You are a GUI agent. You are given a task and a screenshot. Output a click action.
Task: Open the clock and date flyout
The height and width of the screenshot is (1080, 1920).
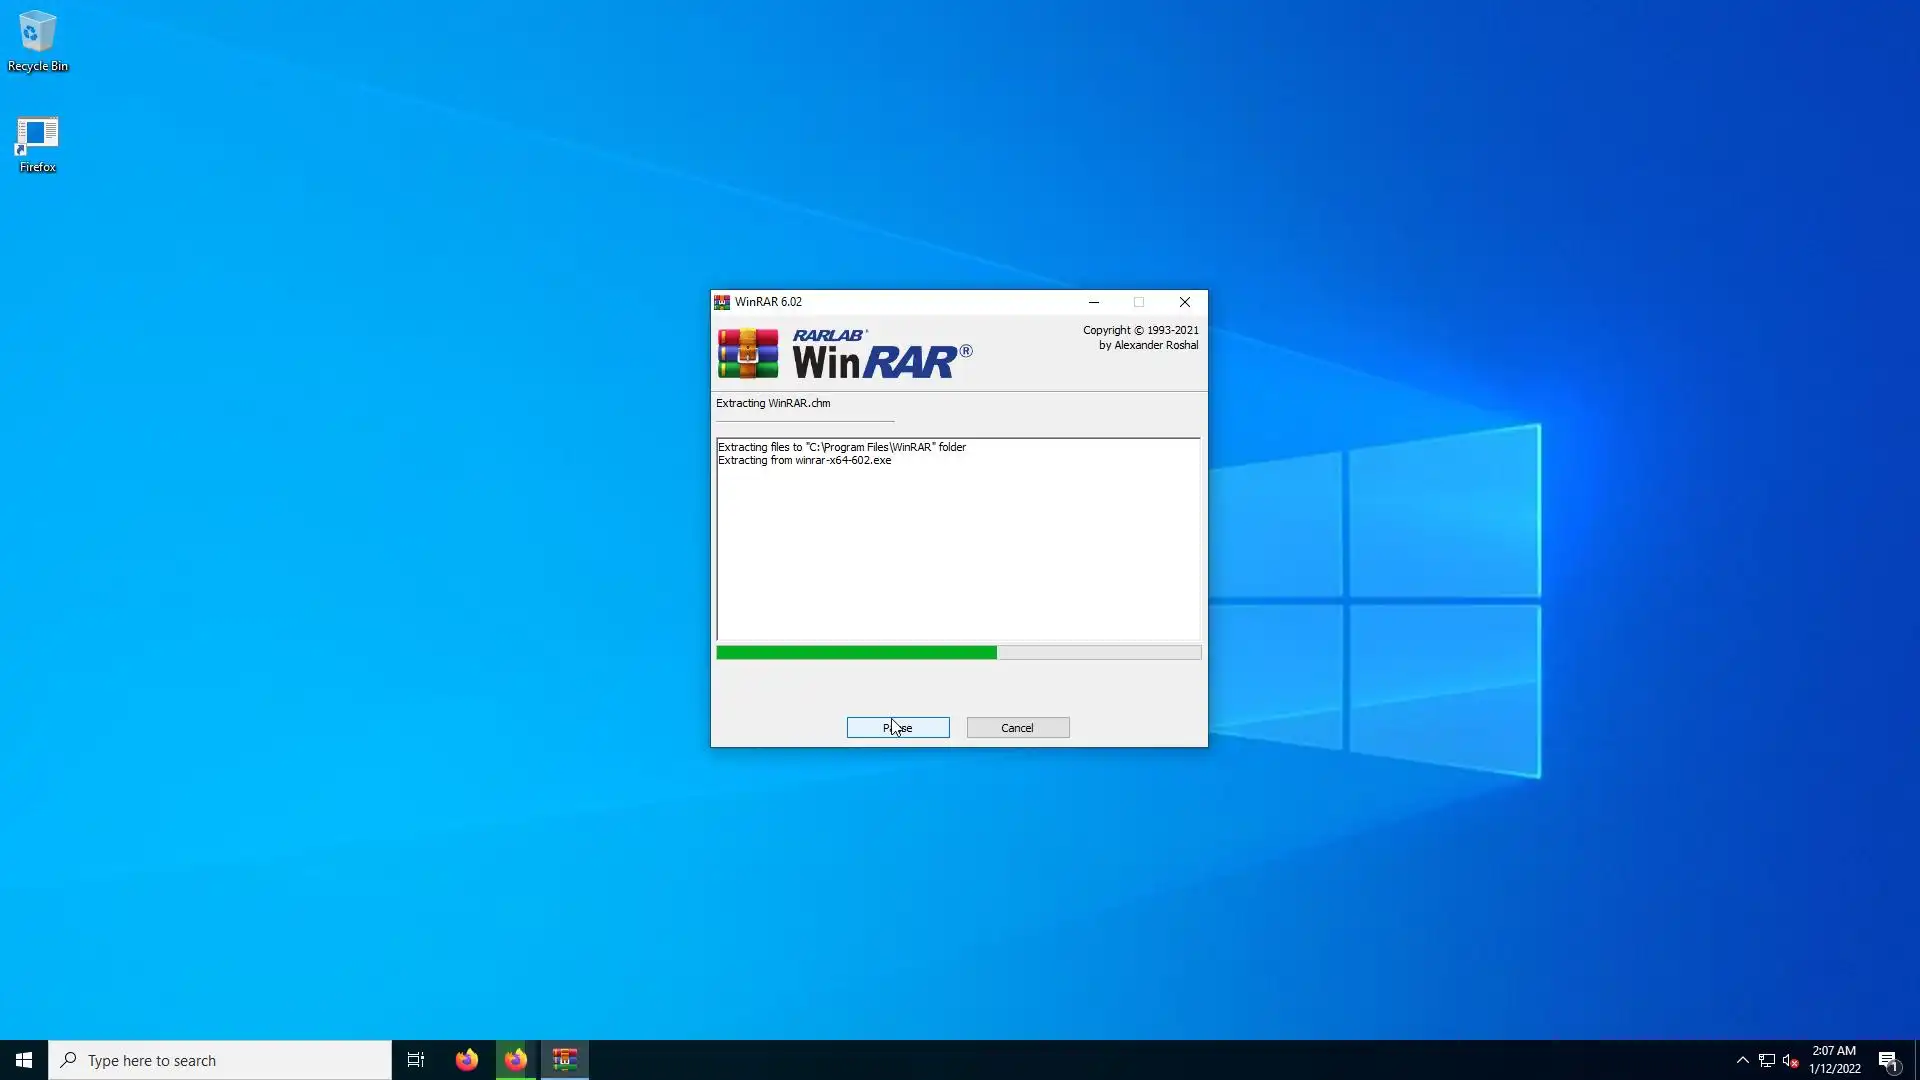click(x=1834, y=1060)
